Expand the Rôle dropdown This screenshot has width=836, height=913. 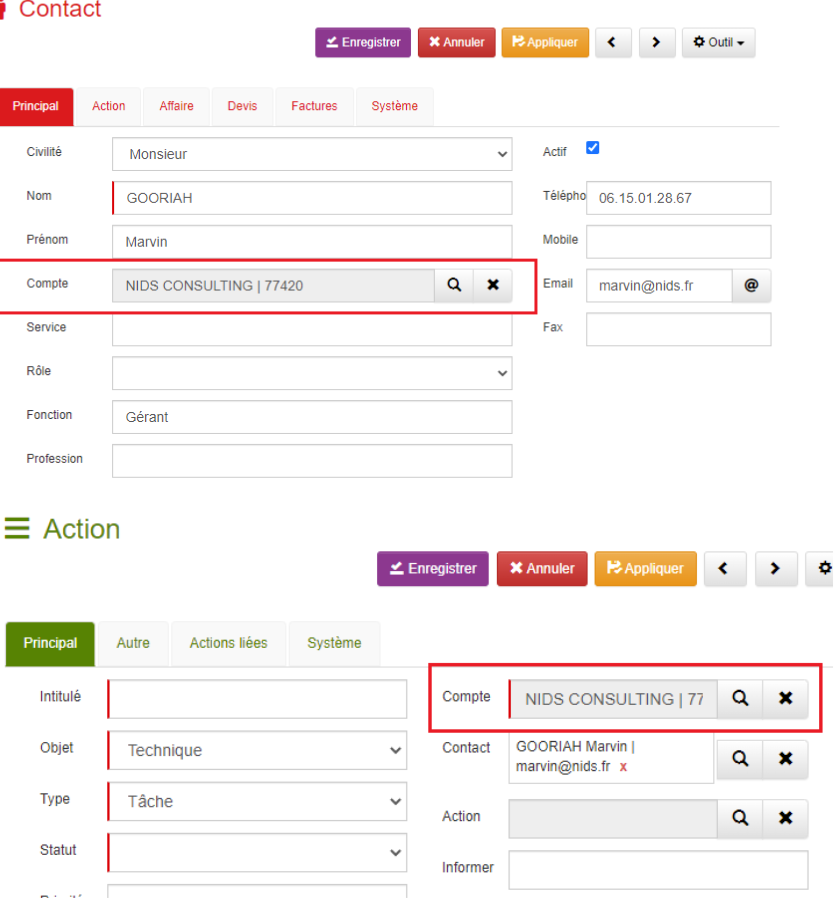312,373
